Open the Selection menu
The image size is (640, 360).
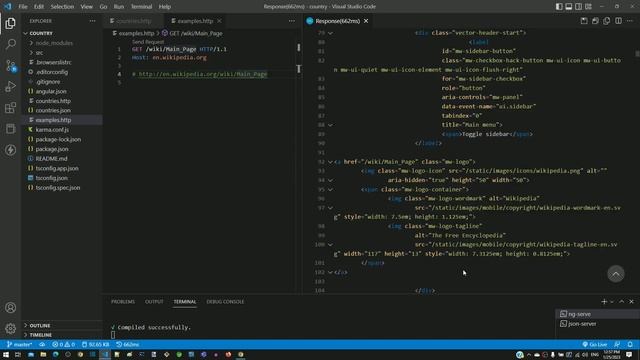click(x=62, y=7)
